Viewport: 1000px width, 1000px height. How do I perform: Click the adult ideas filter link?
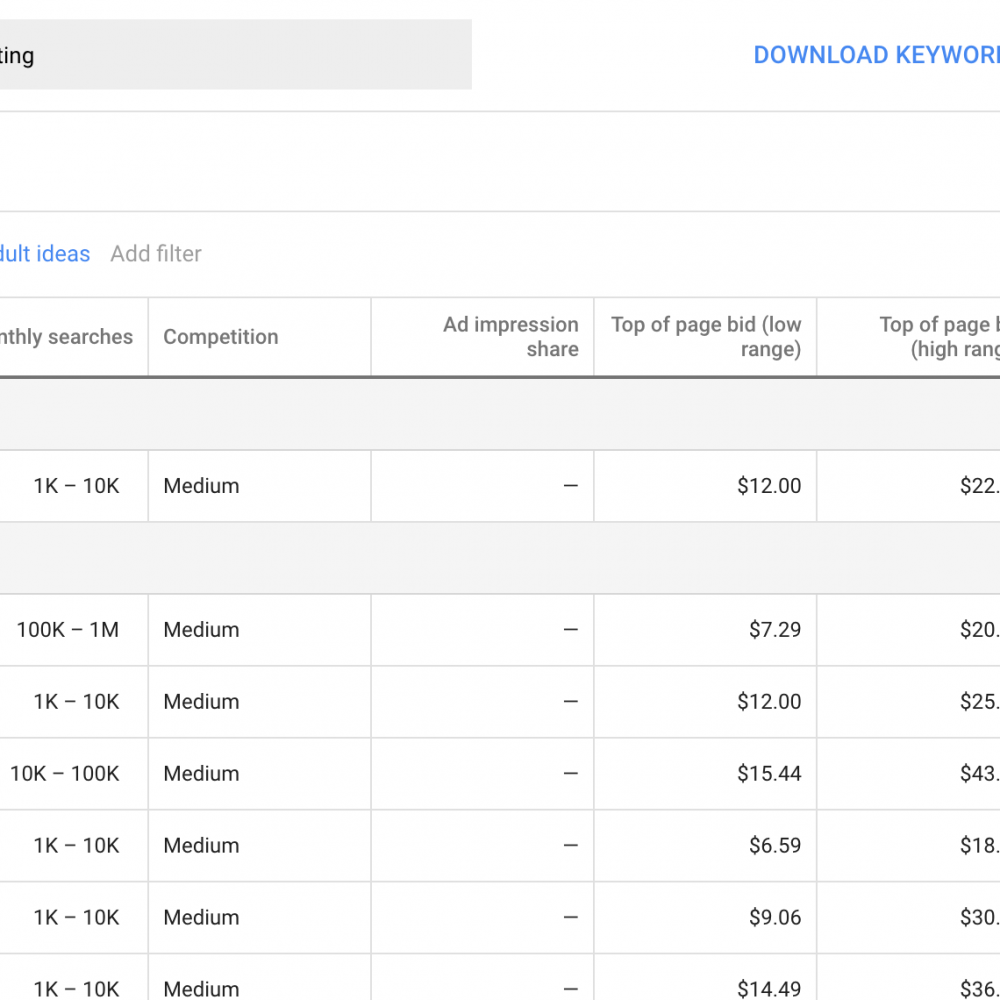click(45, 254)
